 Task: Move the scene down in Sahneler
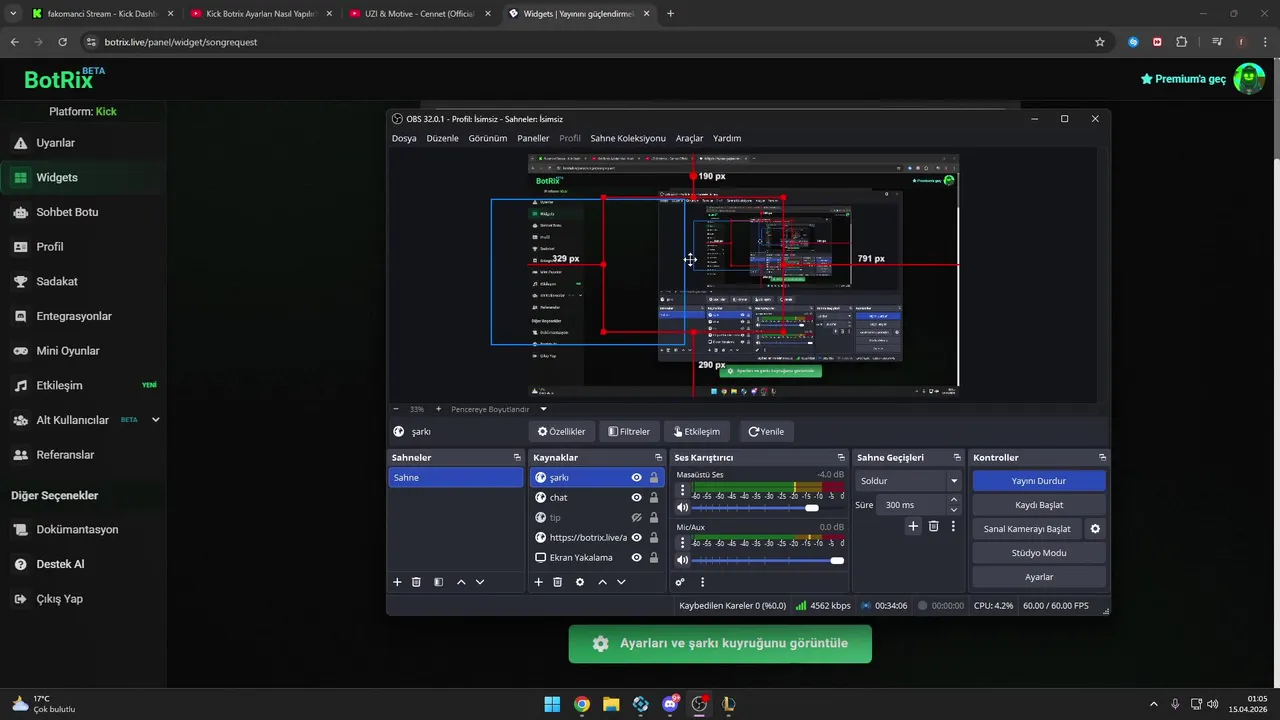pyautogui.click(x=480, y=582)
